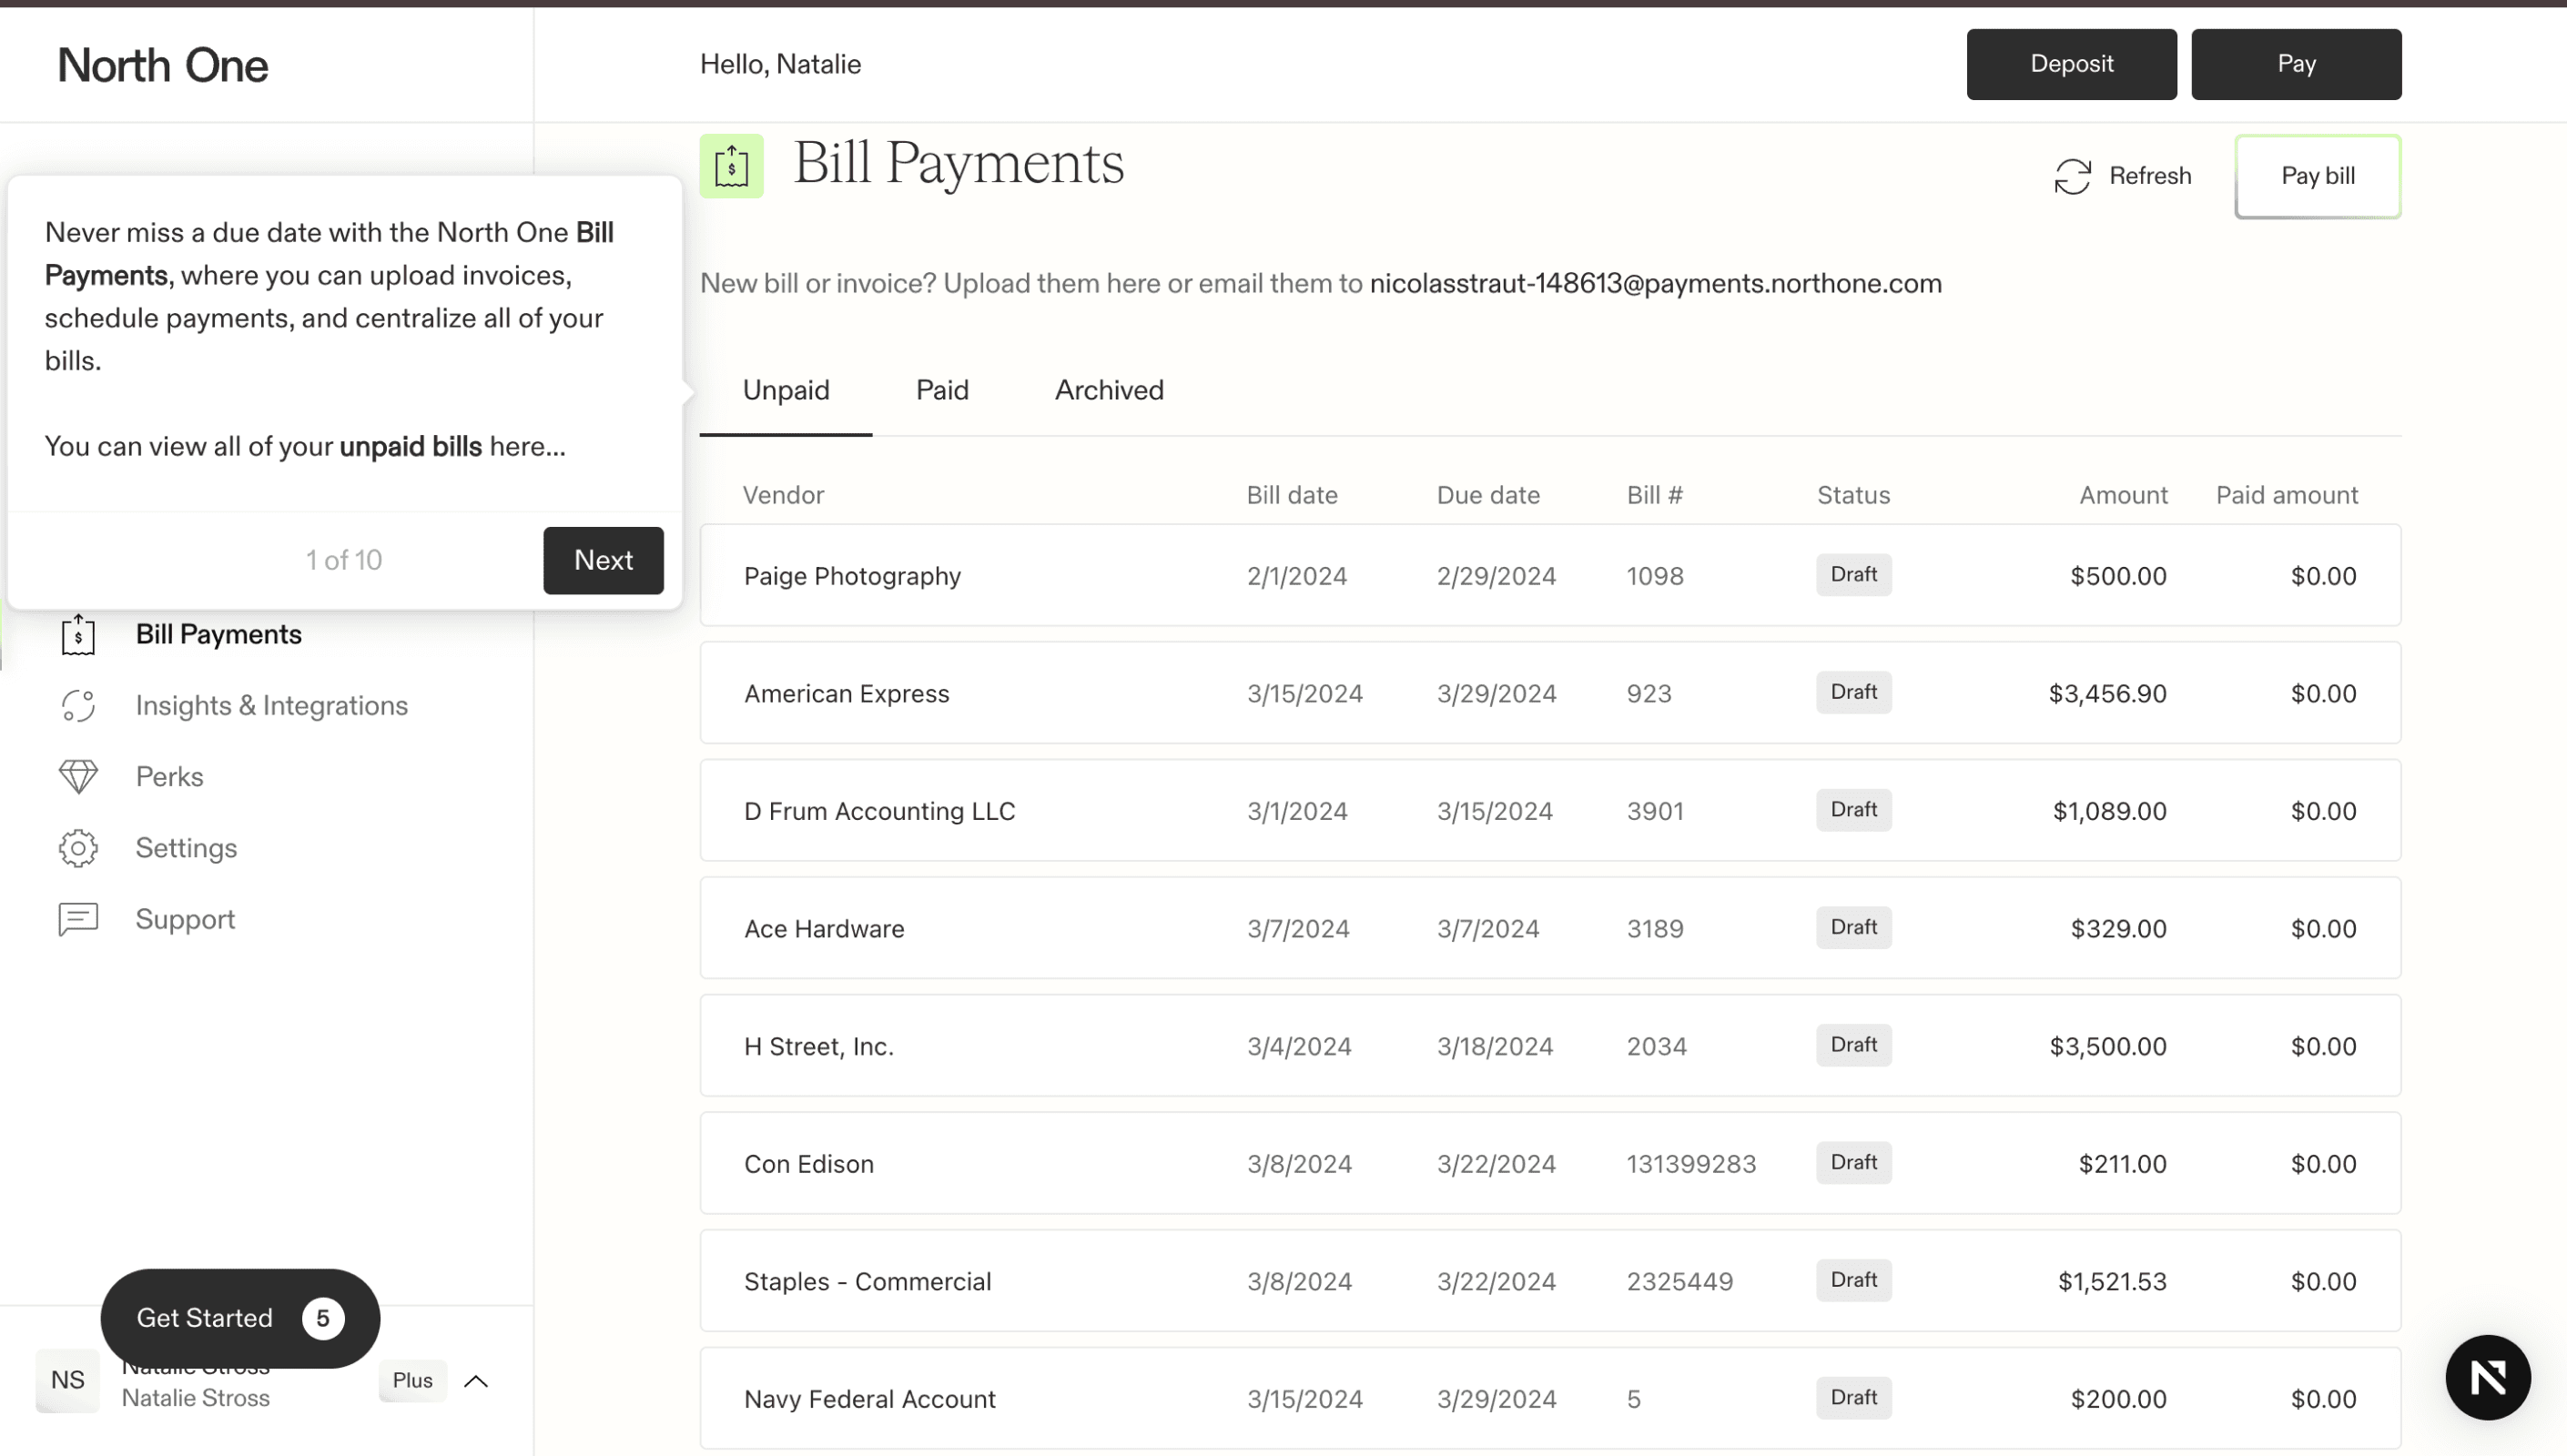Click the Deposit button
Image resolution: width=2567 pixels, height=1456 pixels.
click(x=2071, y=64)
